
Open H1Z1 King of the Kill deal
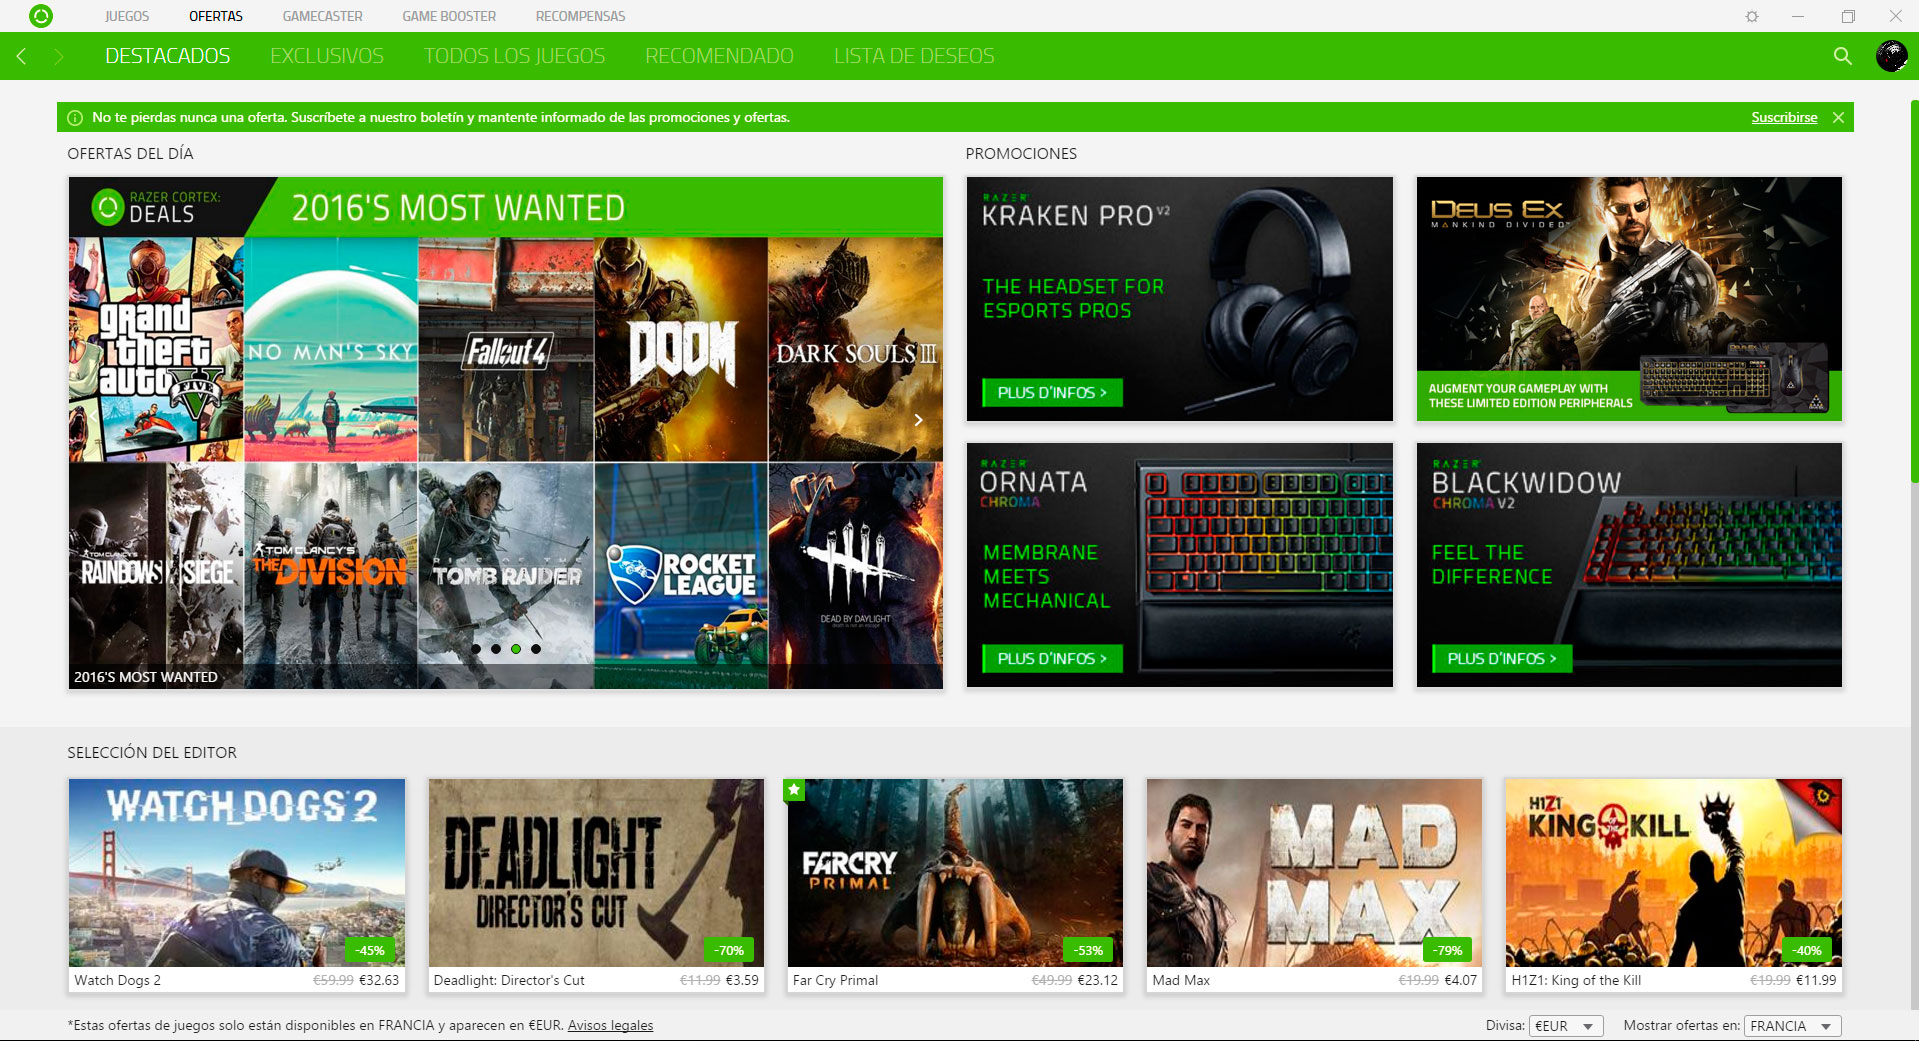pos(1674,885)
